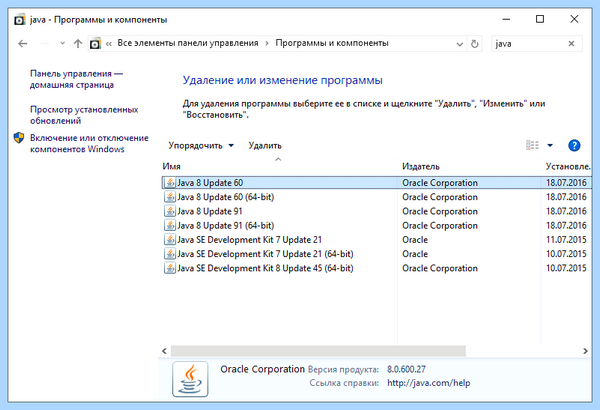Image resolution: width=600 pixels, height=410 pixels.
Task: Select 'Java 8 Update 60 (64-bit)' entry
Action: point(225,197)
